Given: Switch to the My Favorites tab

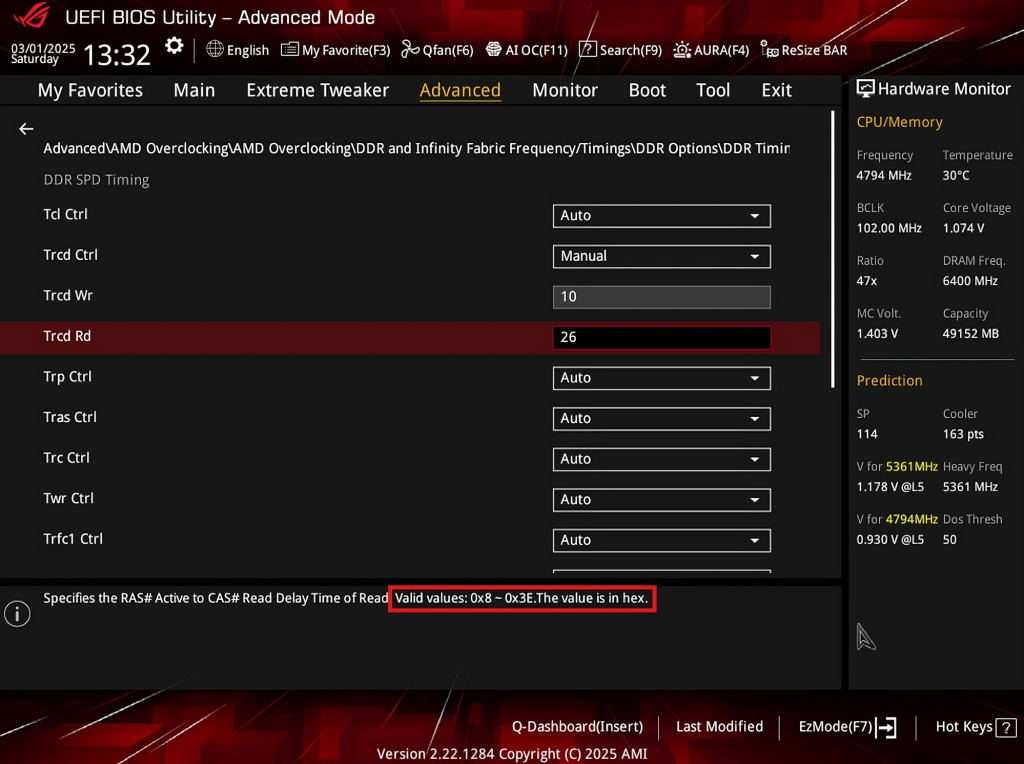Looking at the screenshot, I should pos(90,90).
